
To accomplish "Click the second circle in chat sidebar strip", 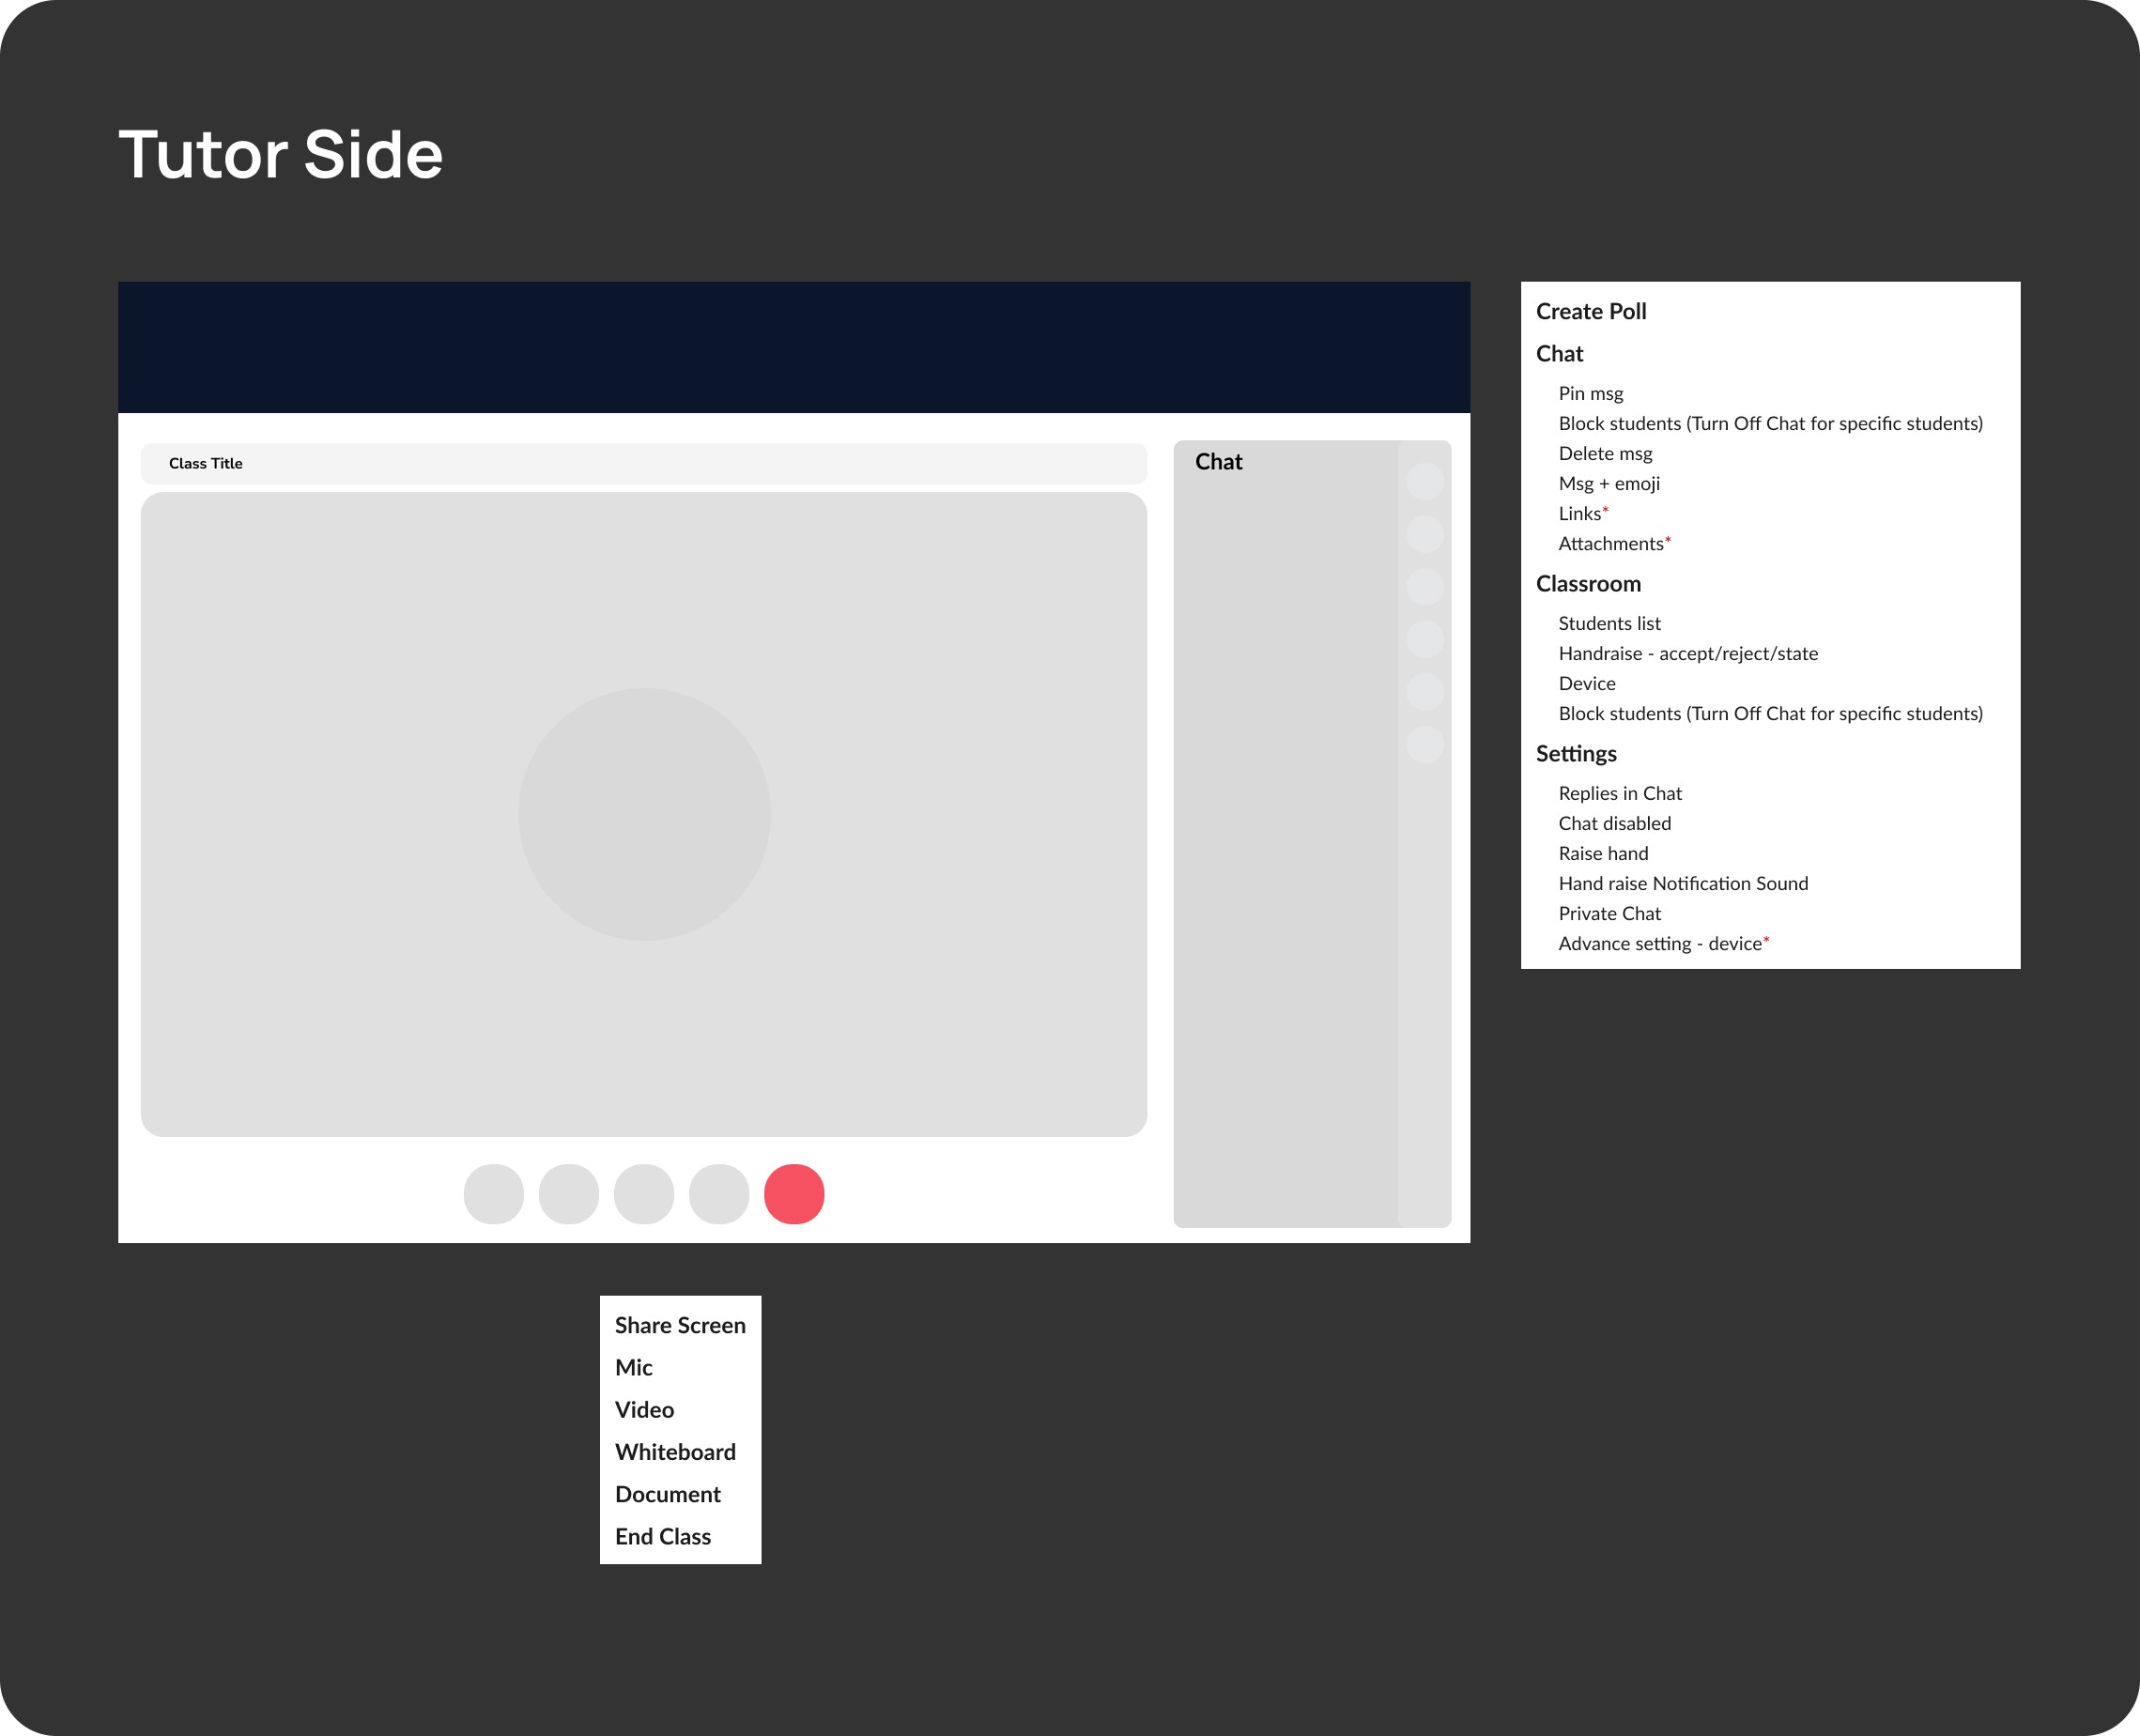I will [1425, 534].
